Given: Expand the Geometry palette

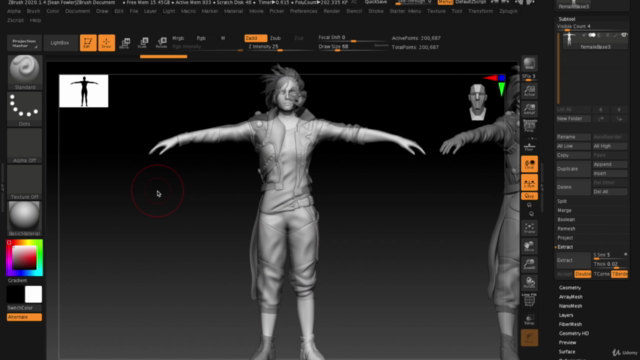Looking at the screenshot, I should (x=570, y=288).
